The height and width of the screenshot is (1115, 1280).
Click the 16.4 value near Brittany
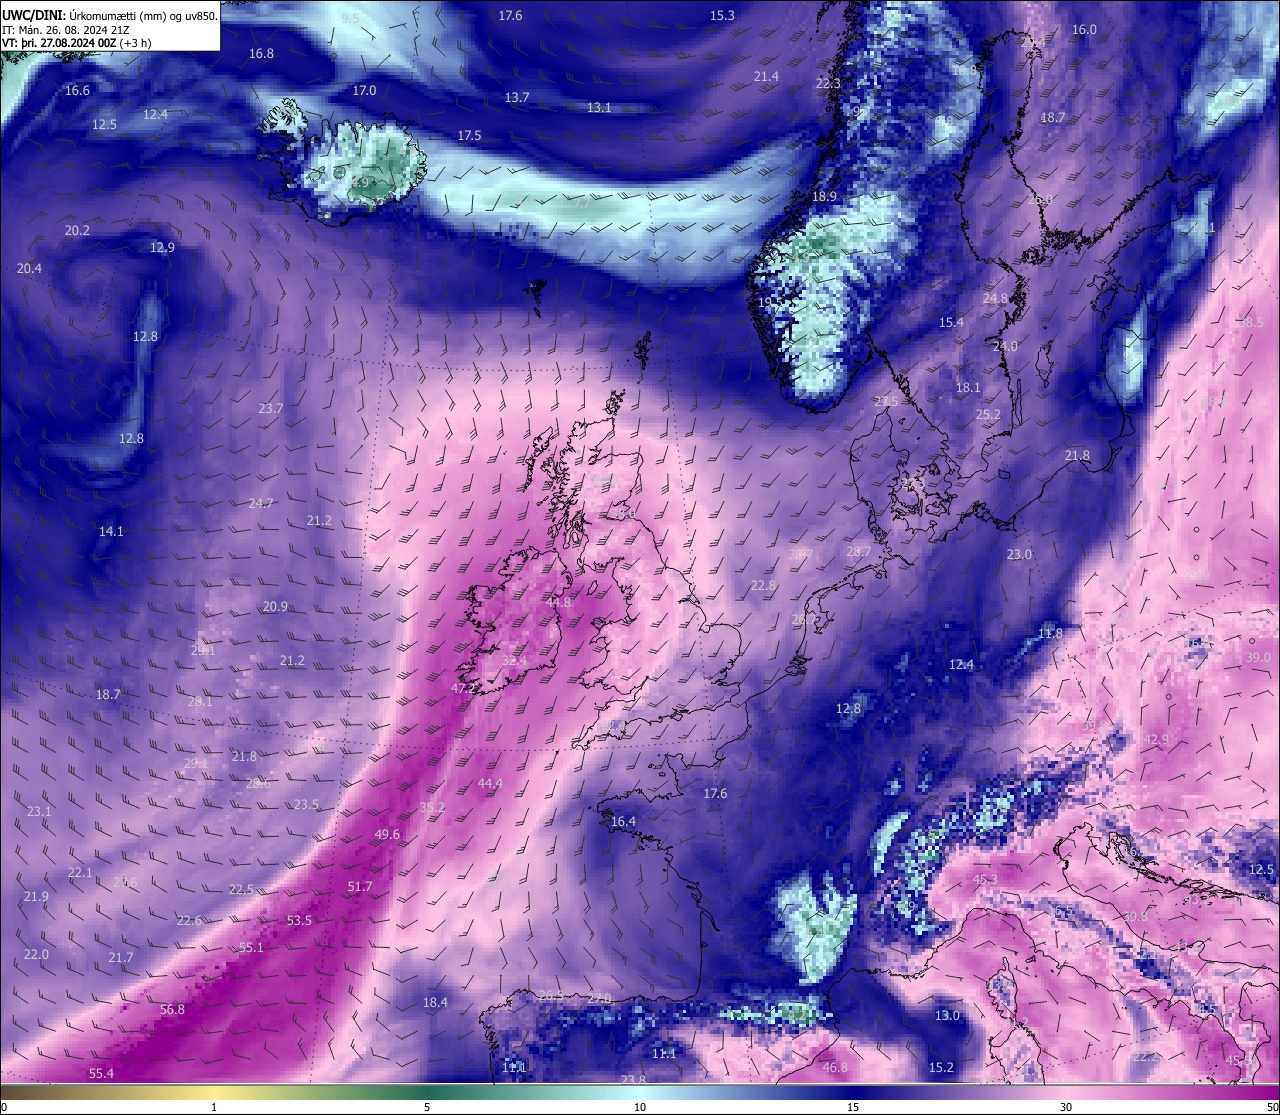click(623, 821)
